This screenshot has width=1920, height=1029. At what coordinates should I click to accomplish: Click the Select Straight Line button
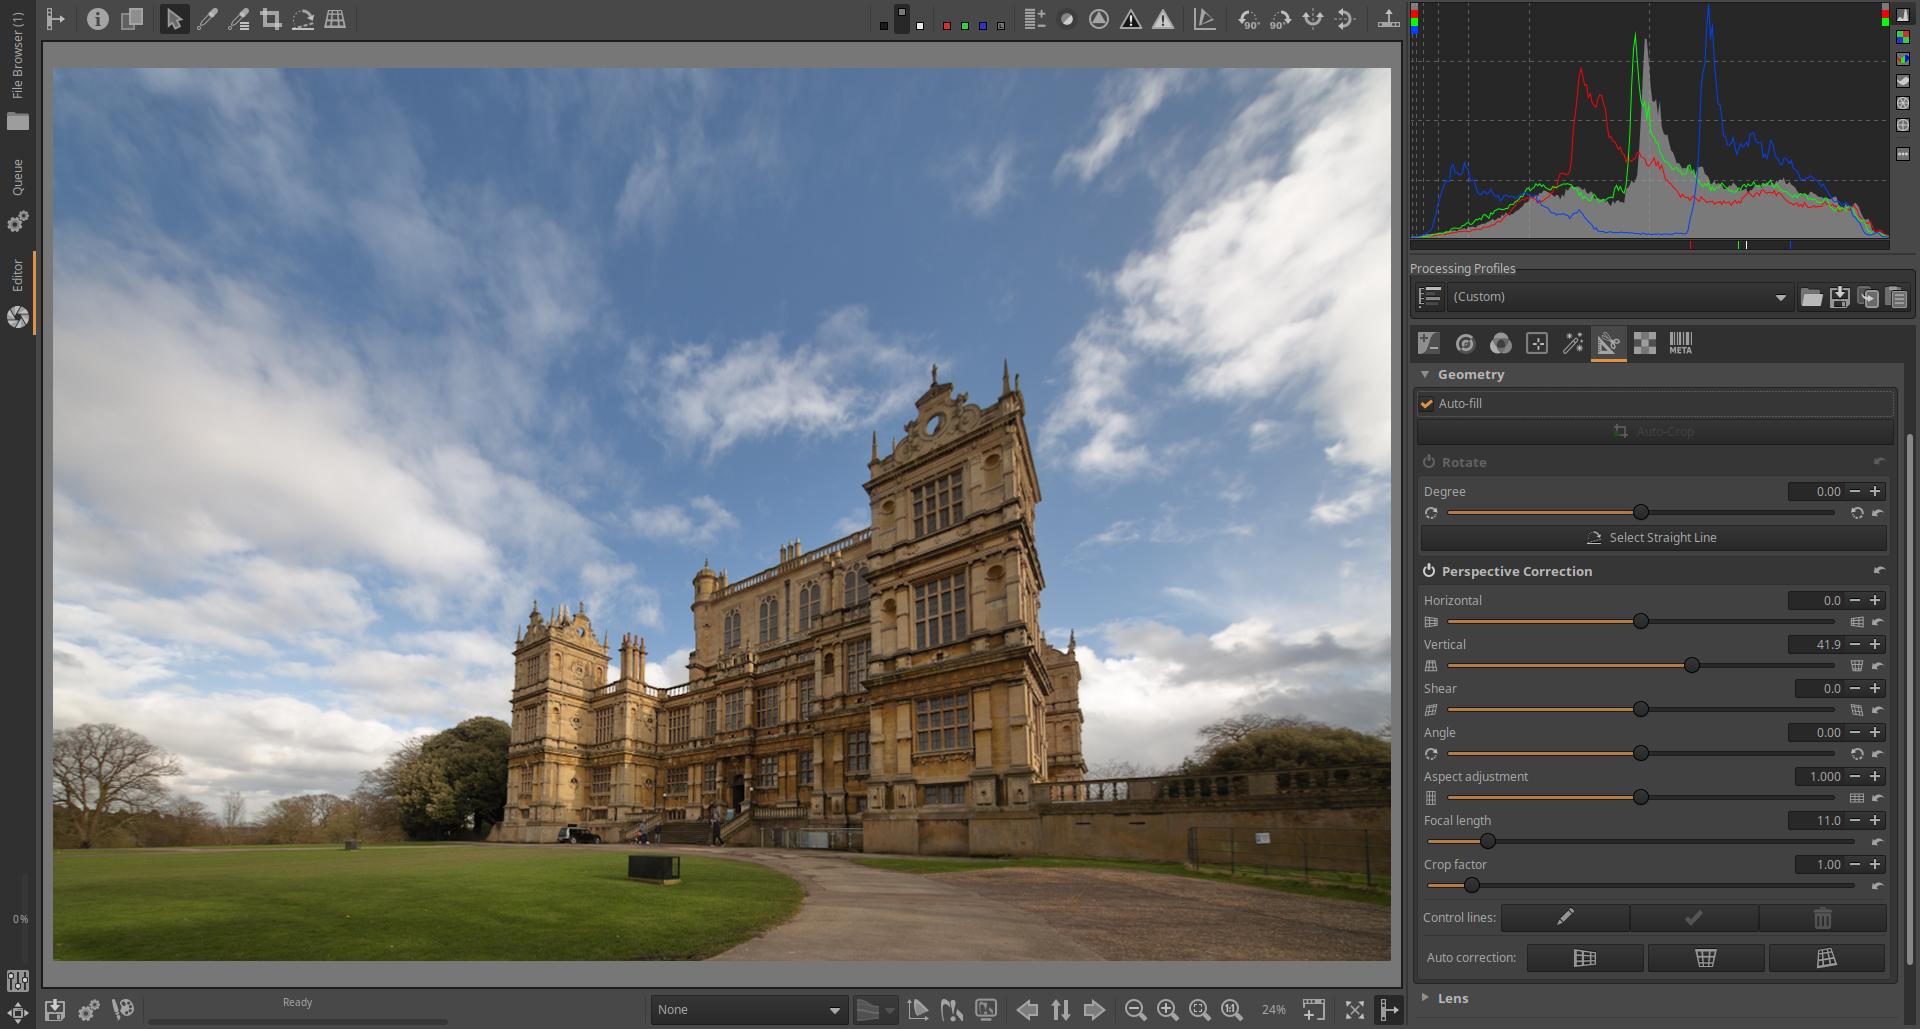(1653, 538)
